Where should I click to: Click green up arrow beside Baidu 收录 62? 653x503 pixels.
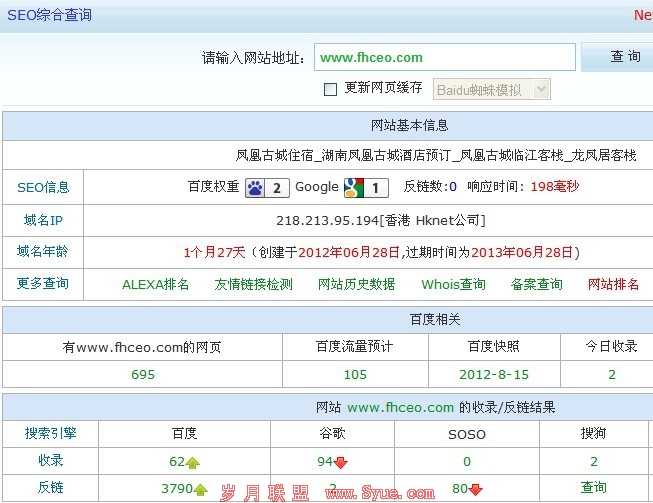point(193,462)
